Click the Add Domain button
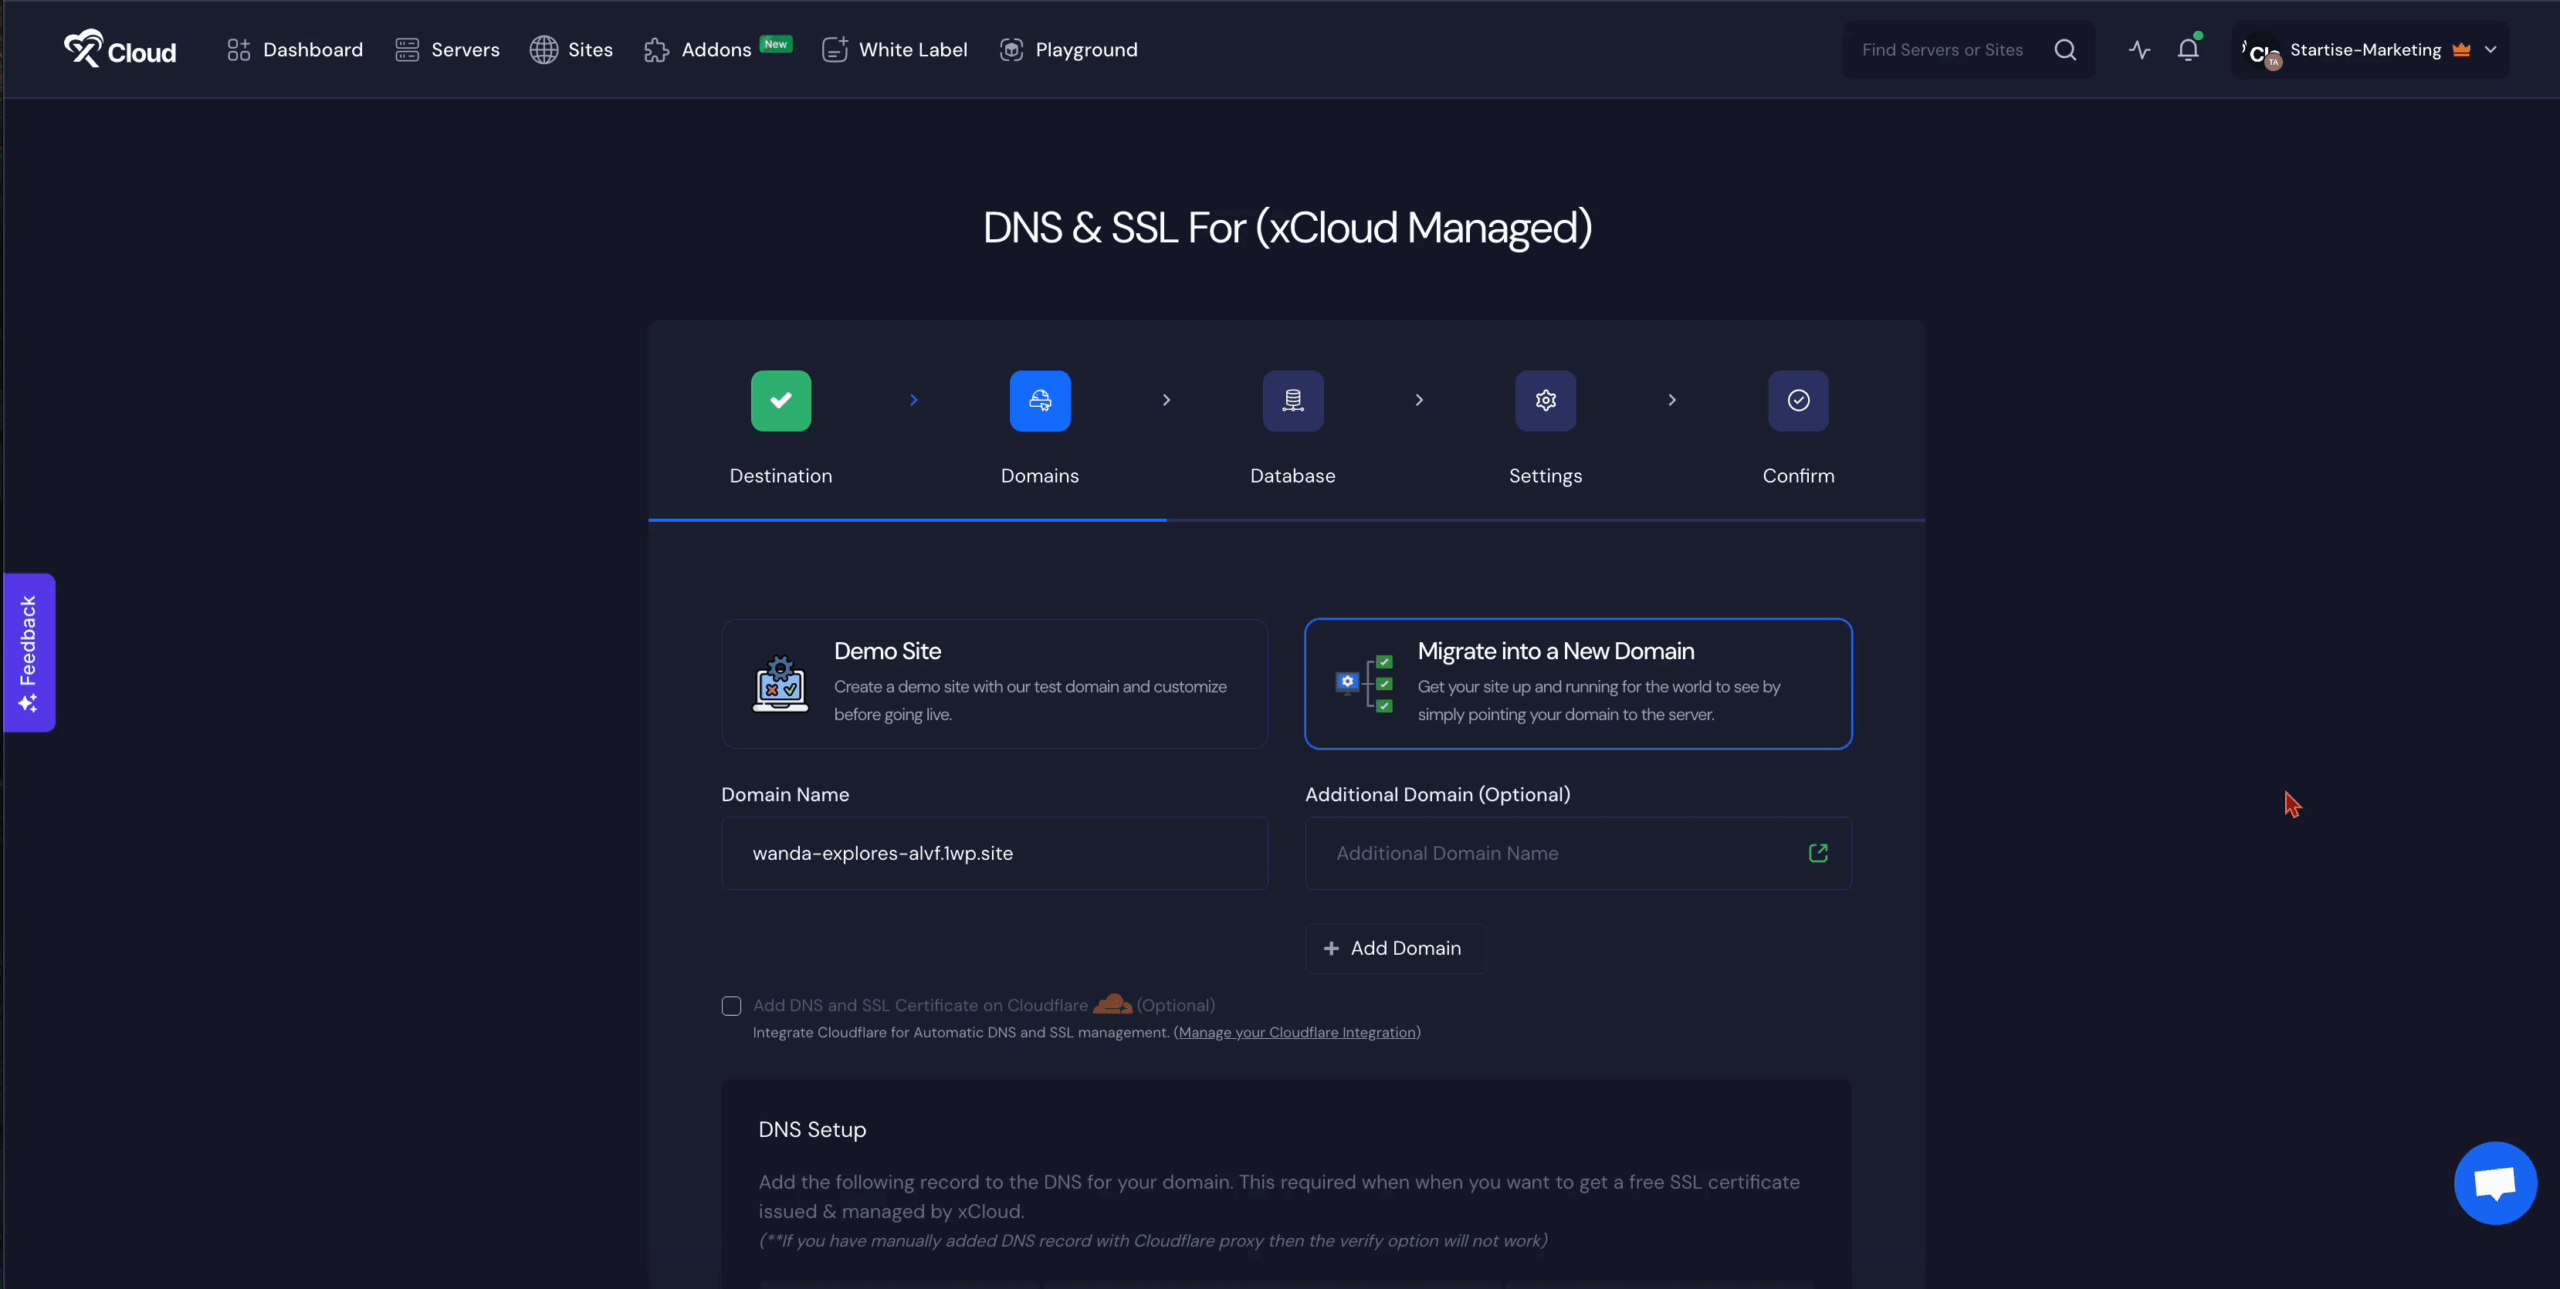 point(1395,948)
